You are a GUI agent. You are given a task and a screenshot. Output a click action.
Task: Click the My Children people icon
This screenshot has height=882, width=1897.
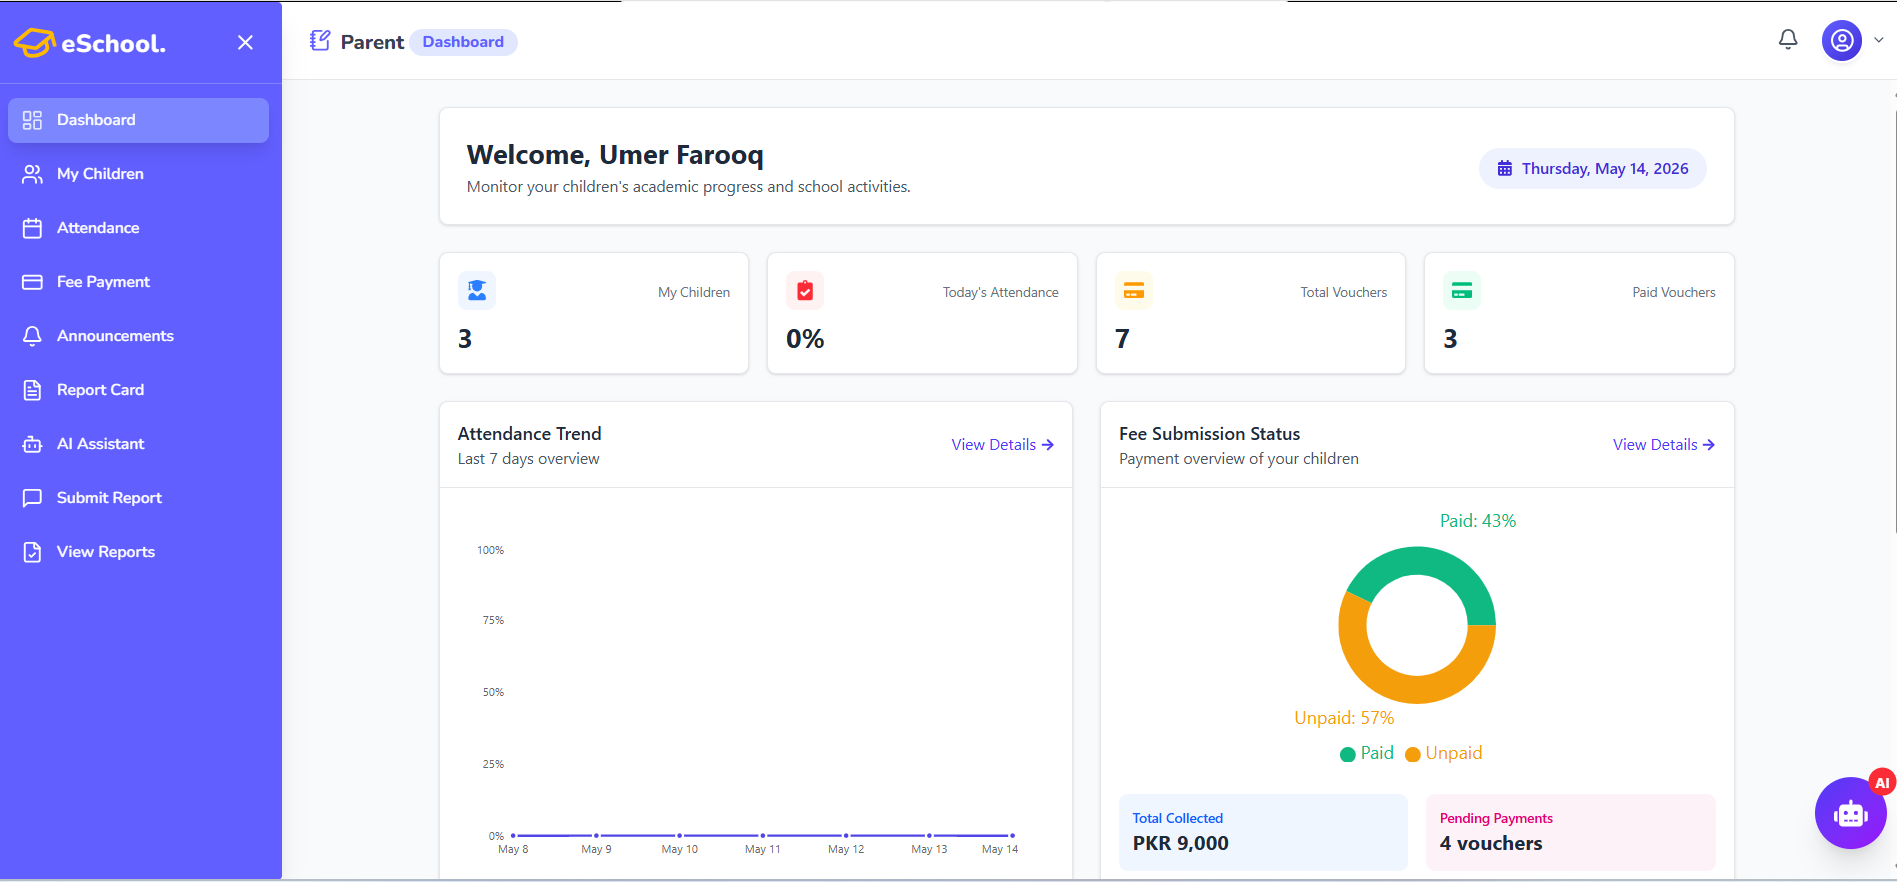[x=32, y=174]
